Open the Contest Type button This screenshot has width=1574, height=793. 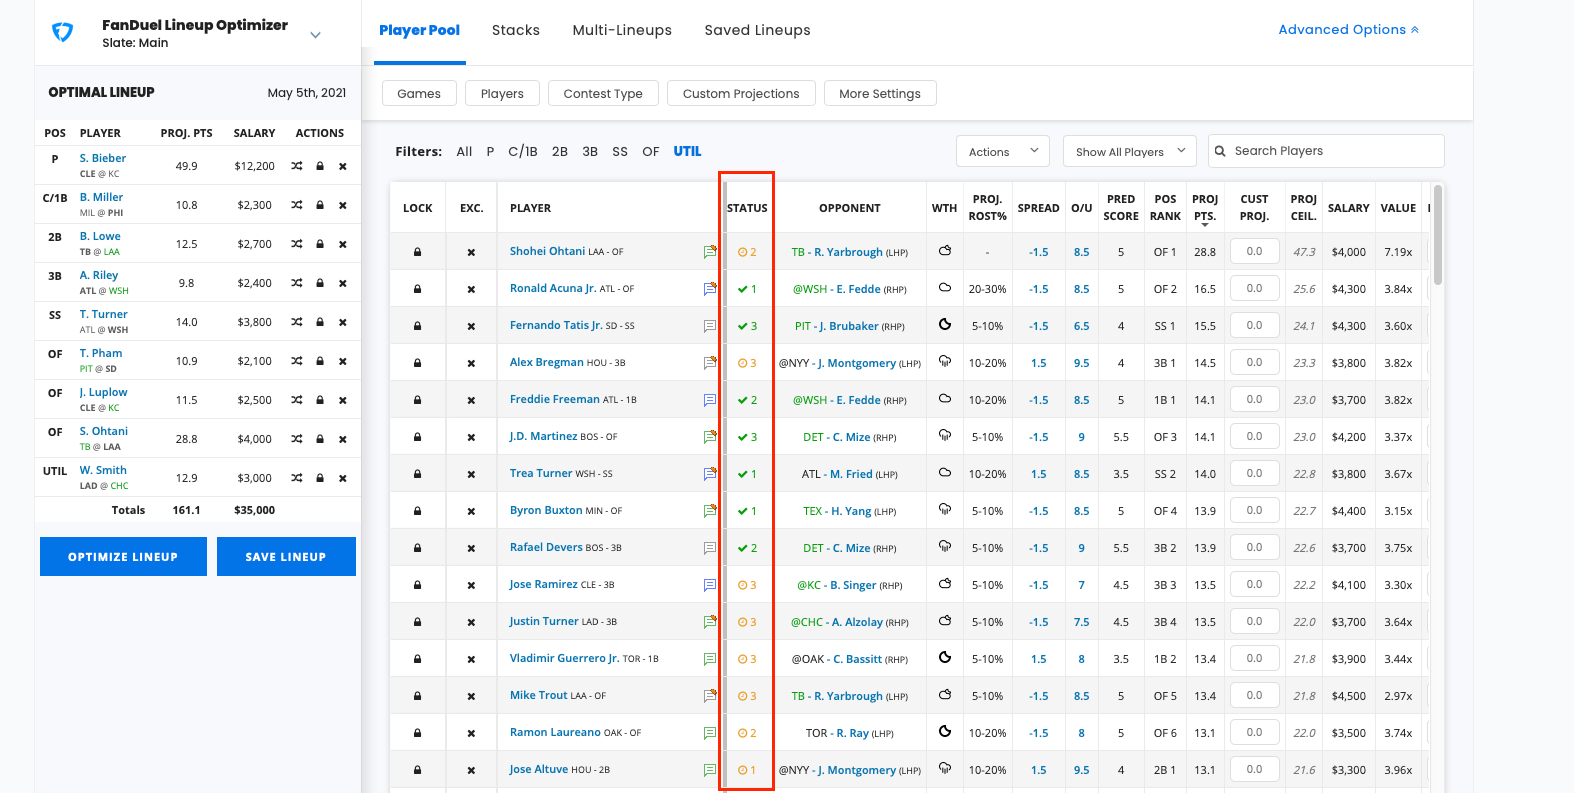click(603, 93)
